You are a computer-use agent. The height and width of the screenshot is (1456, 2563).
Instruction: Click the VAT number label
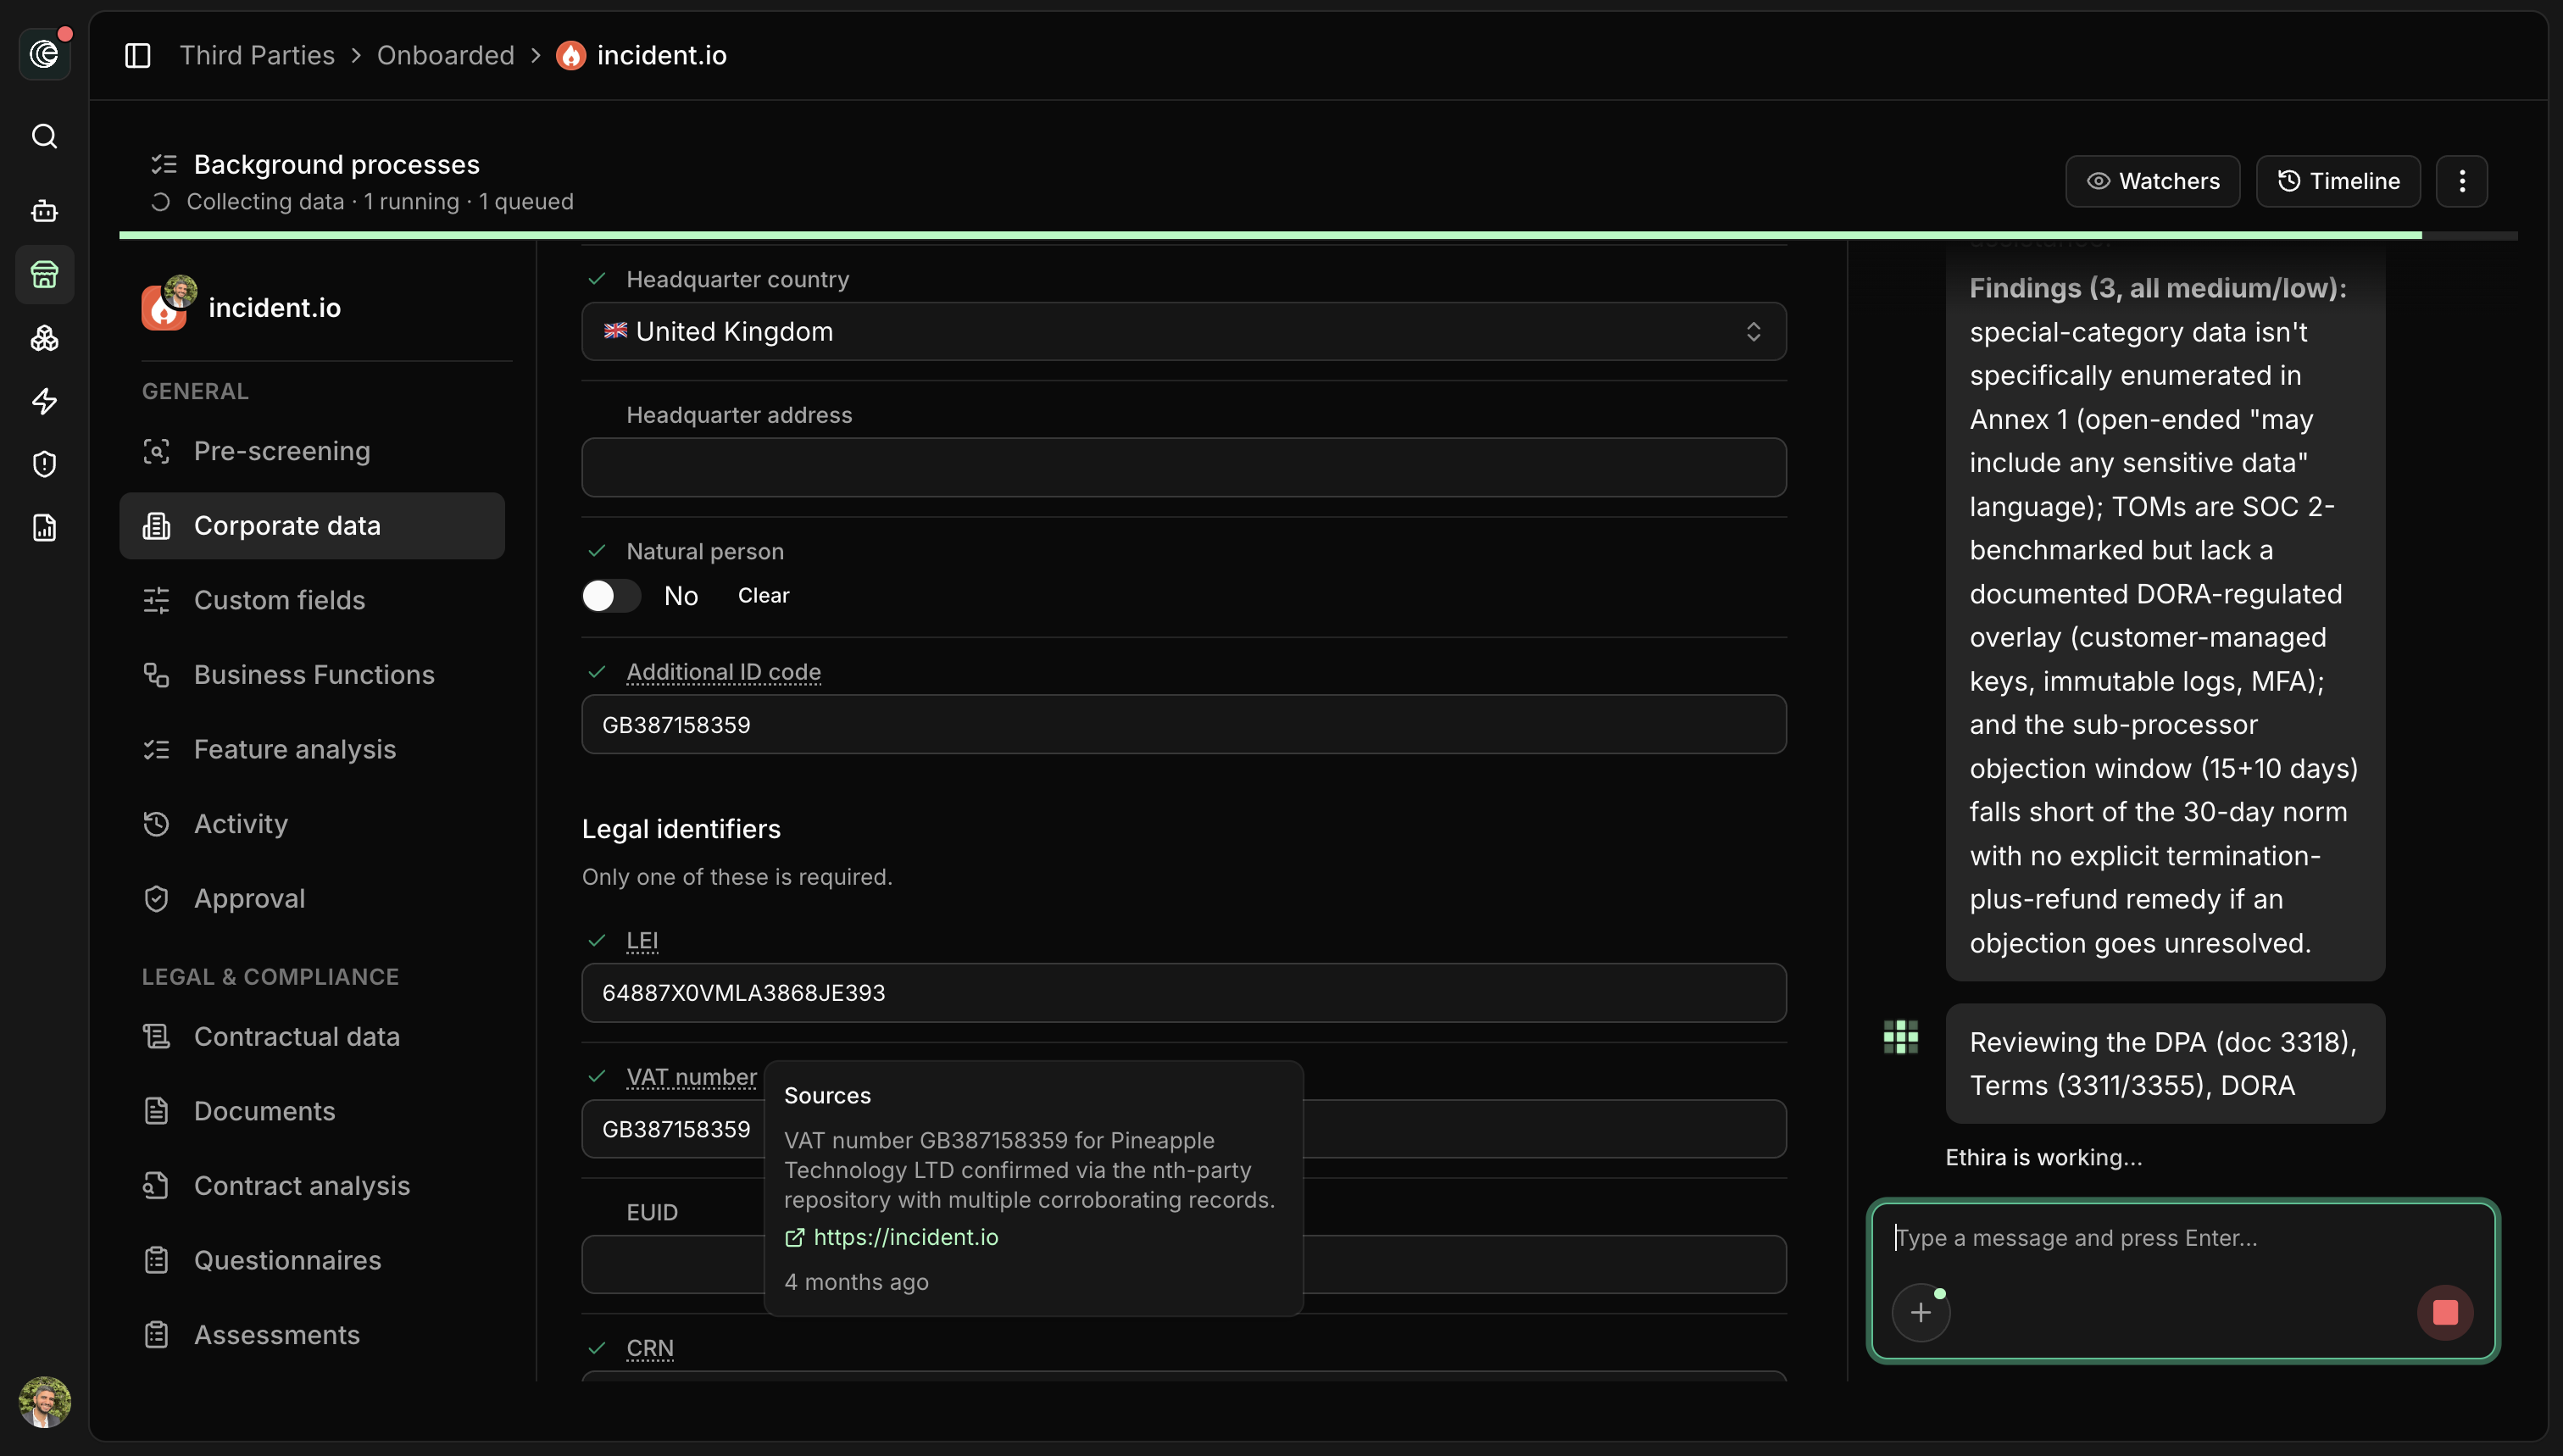[x=691, y=1076]
